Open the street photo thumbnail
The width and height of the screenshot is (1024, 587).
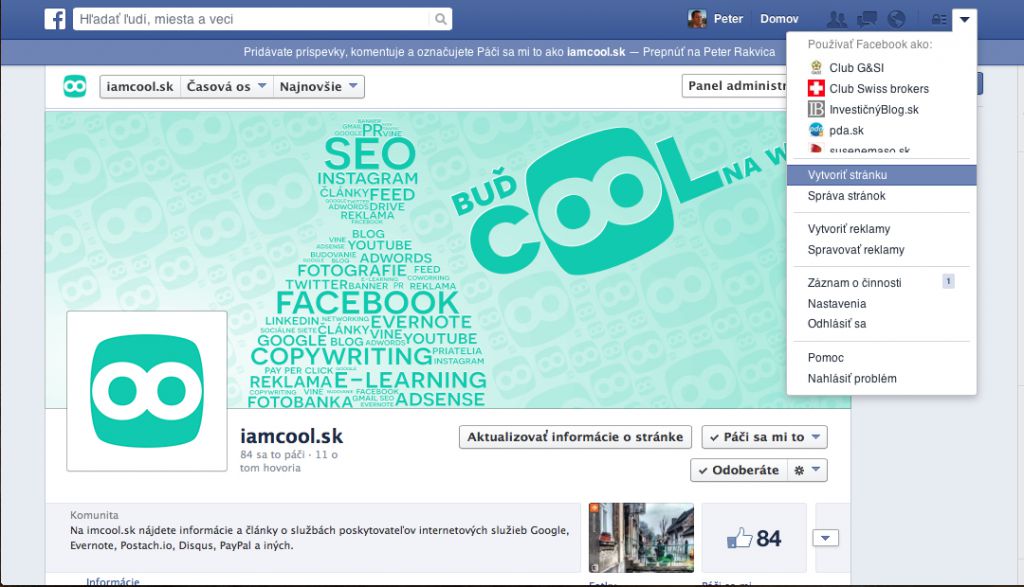tap(641, 537)
